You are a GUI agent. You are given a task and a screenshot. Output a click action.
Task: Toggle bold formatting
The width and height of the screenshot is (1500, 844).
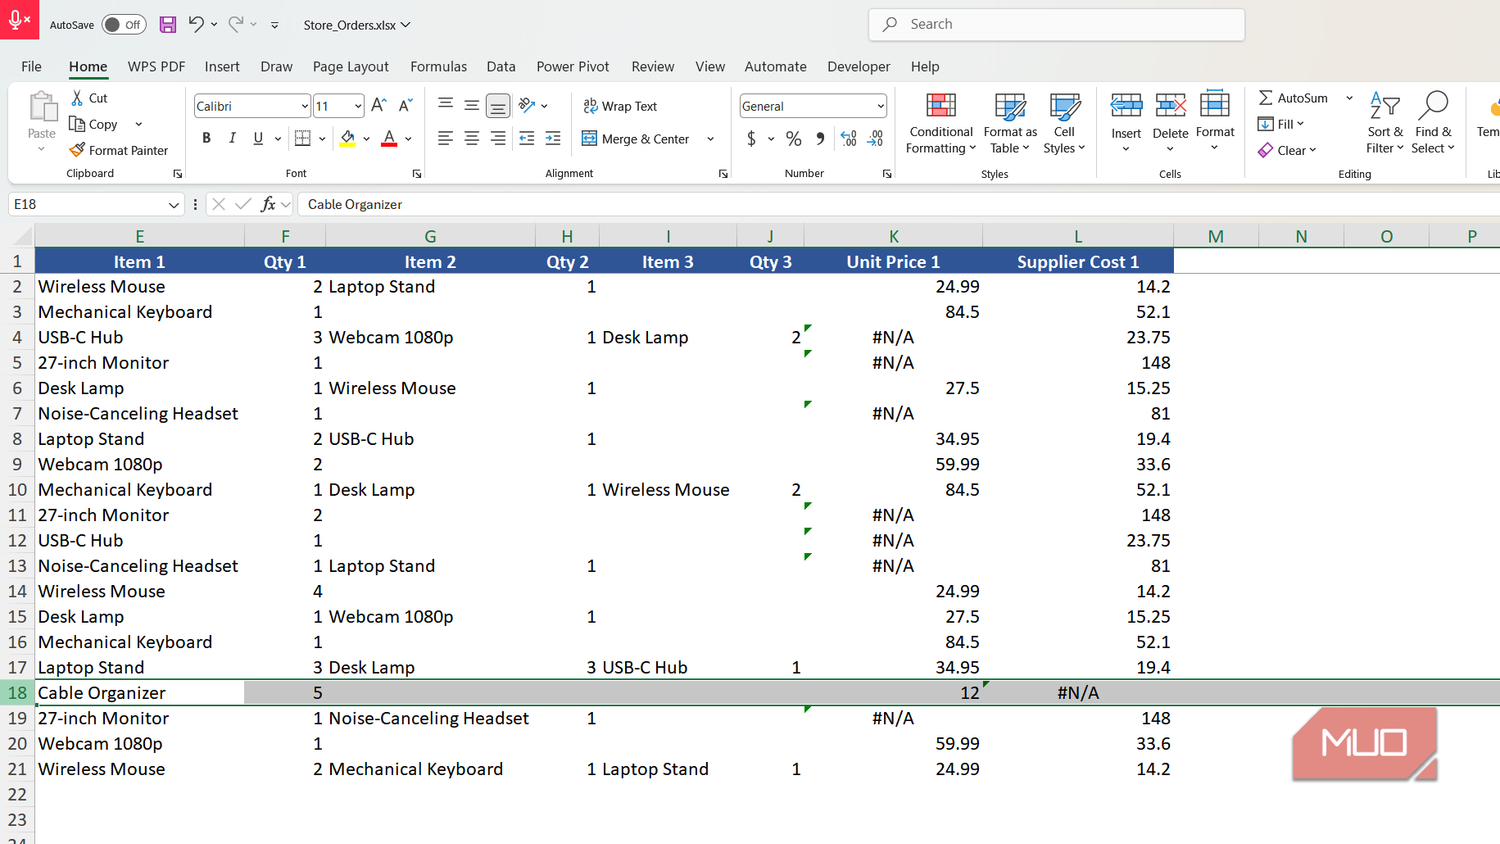tap(206, 138)
